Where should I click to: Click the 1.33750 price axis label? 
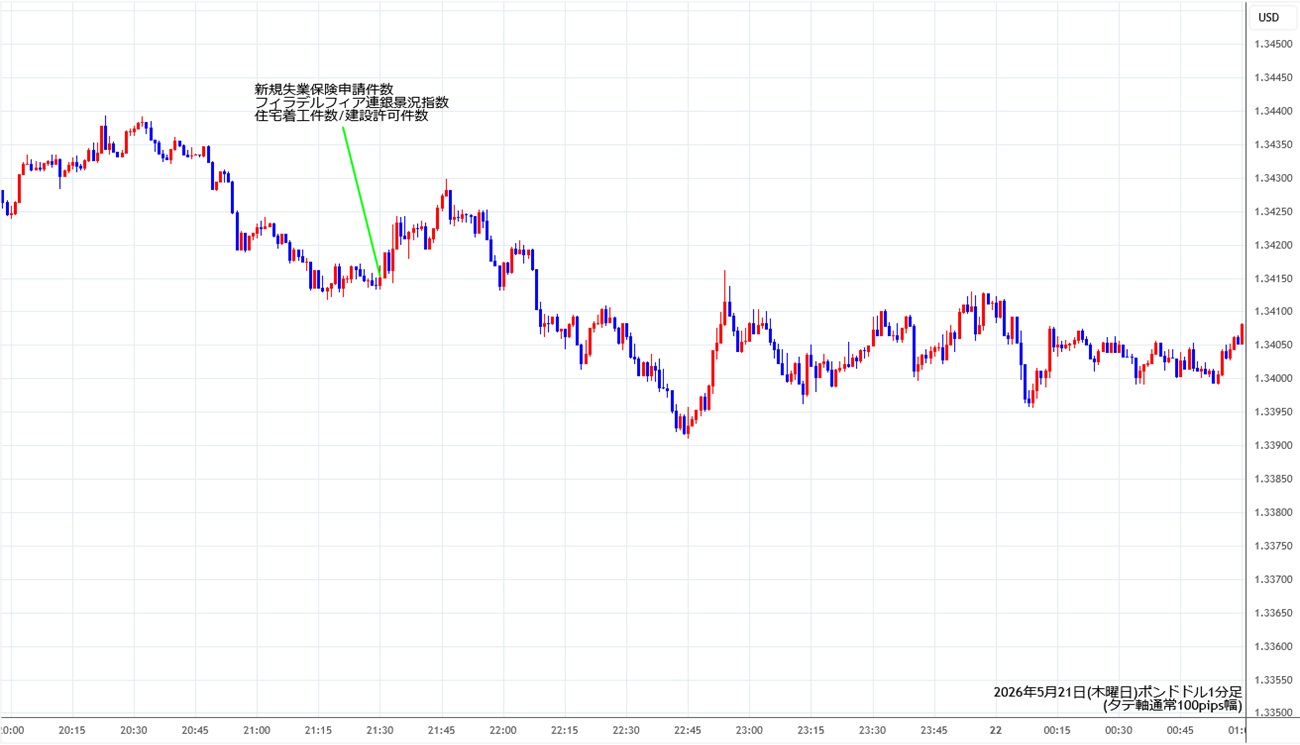point(1273,546)
